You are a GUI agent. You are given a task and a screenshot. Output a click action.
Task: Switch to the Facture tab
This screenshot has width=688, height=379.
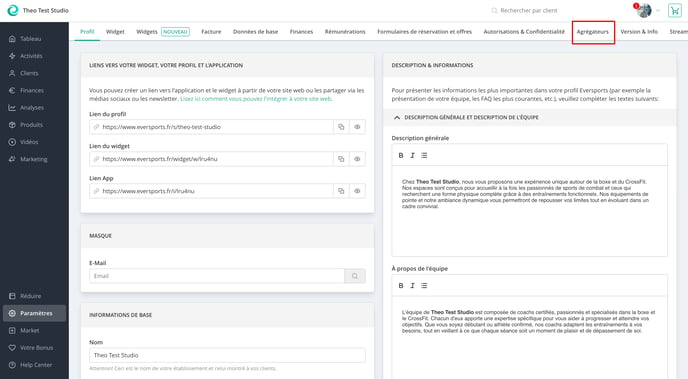click(x=211, y=32)
